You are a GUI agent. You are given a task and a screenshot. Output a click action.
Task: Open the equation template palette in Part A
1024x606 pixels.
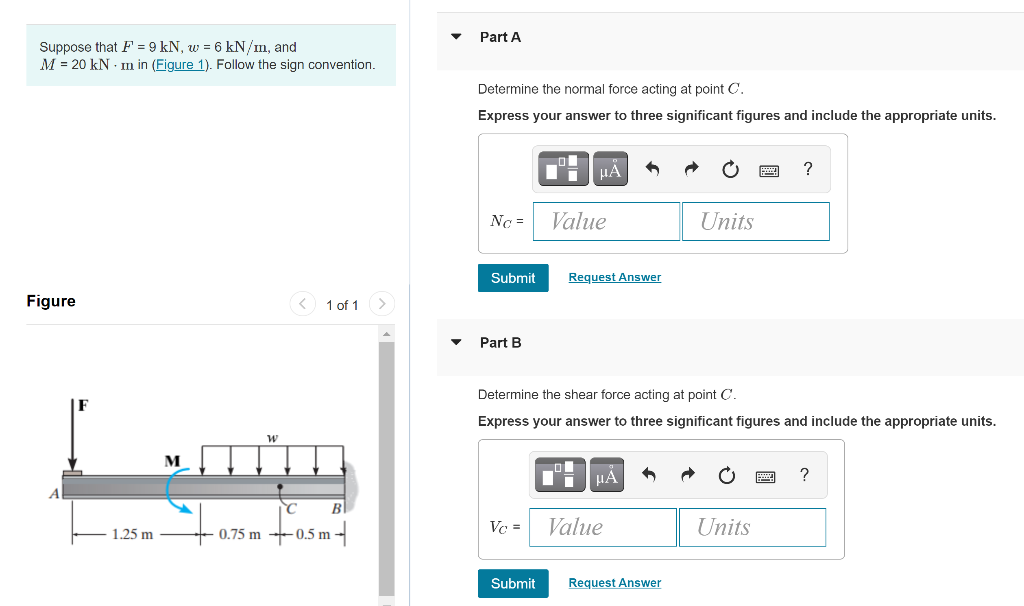pos(562,168)
